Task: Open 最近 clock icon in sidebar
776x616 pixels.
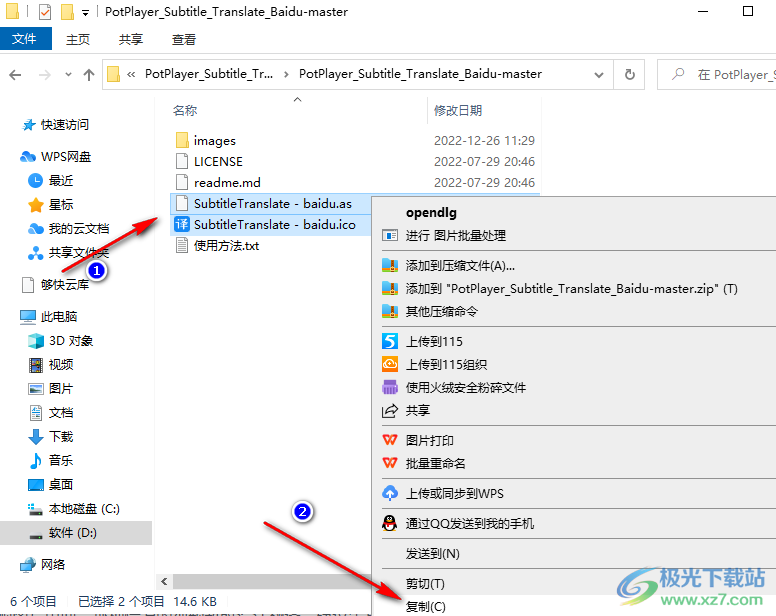Action: pos(35,181)
